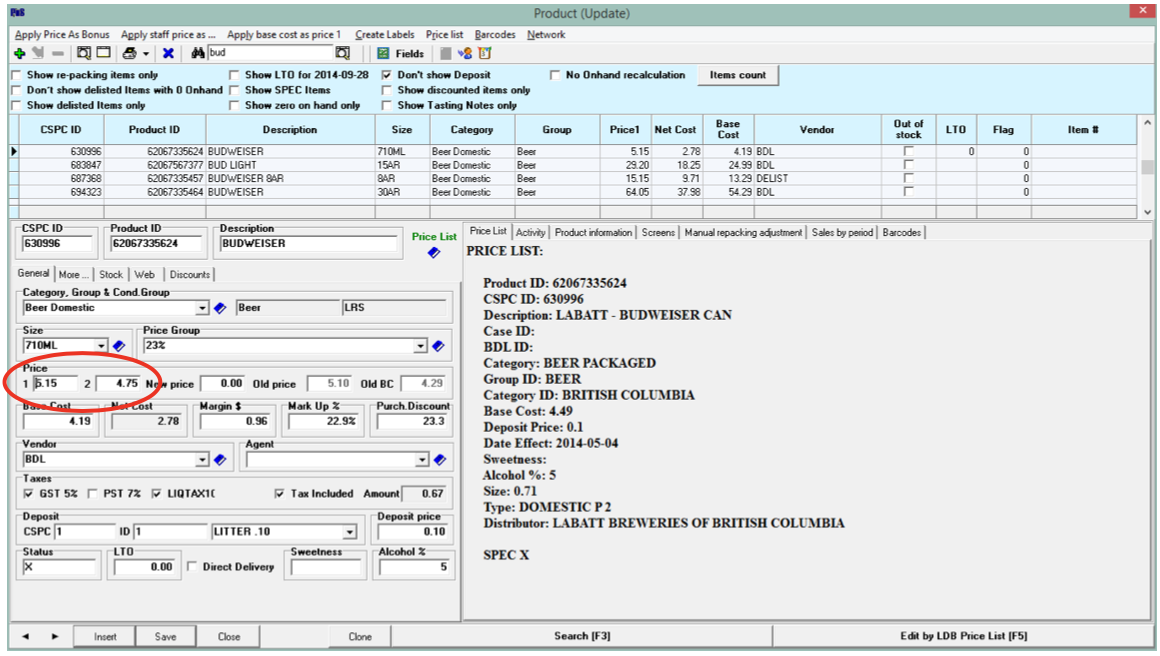This screenshot has width=1160, height=656.
Task: Click blue diamond next to Agent dropdown
Action: pyautogui.click(x=439, y=459)
